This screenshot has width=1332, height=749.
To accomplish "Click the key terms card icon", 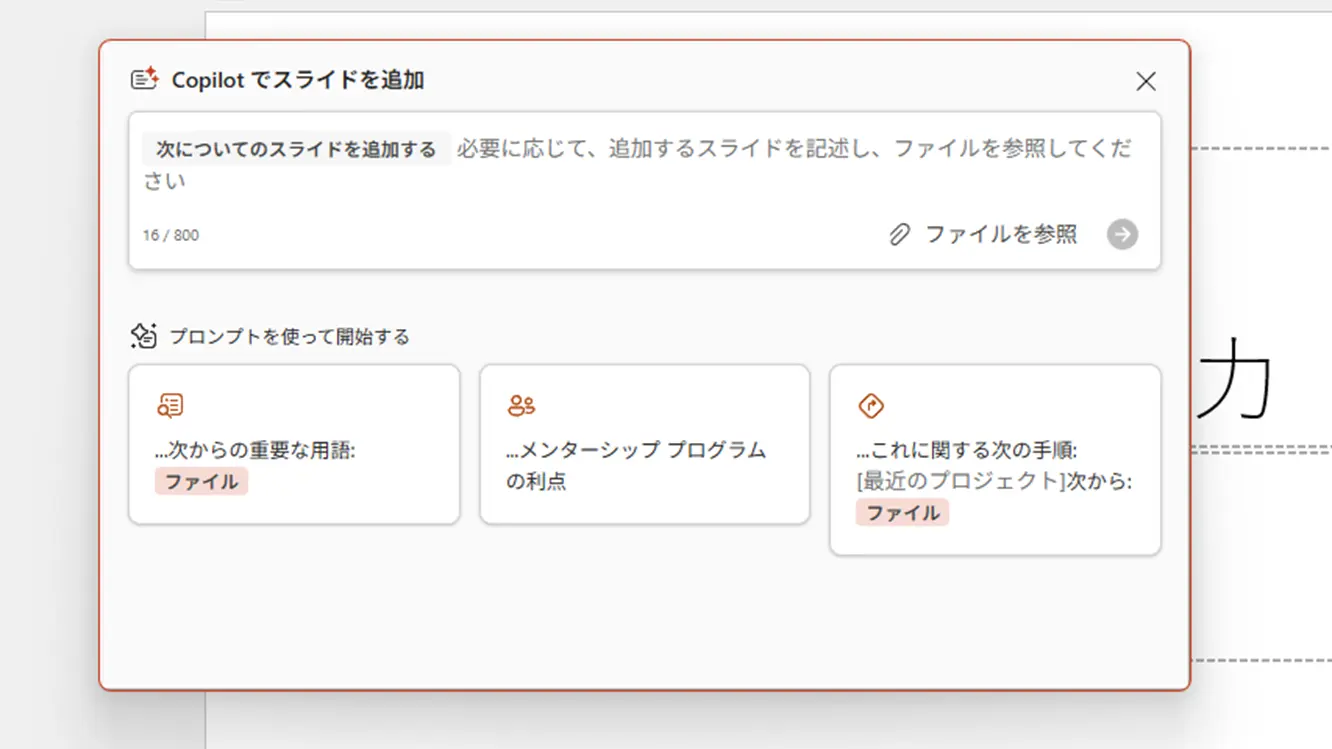I will point(170,405).
